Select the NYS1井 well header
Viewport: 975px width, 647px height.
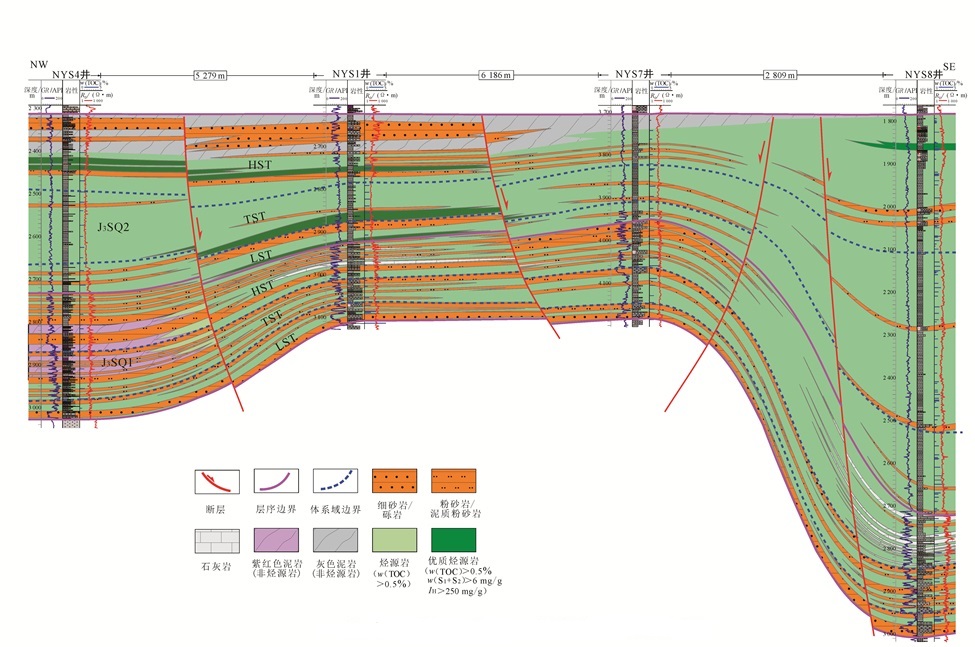352,74
